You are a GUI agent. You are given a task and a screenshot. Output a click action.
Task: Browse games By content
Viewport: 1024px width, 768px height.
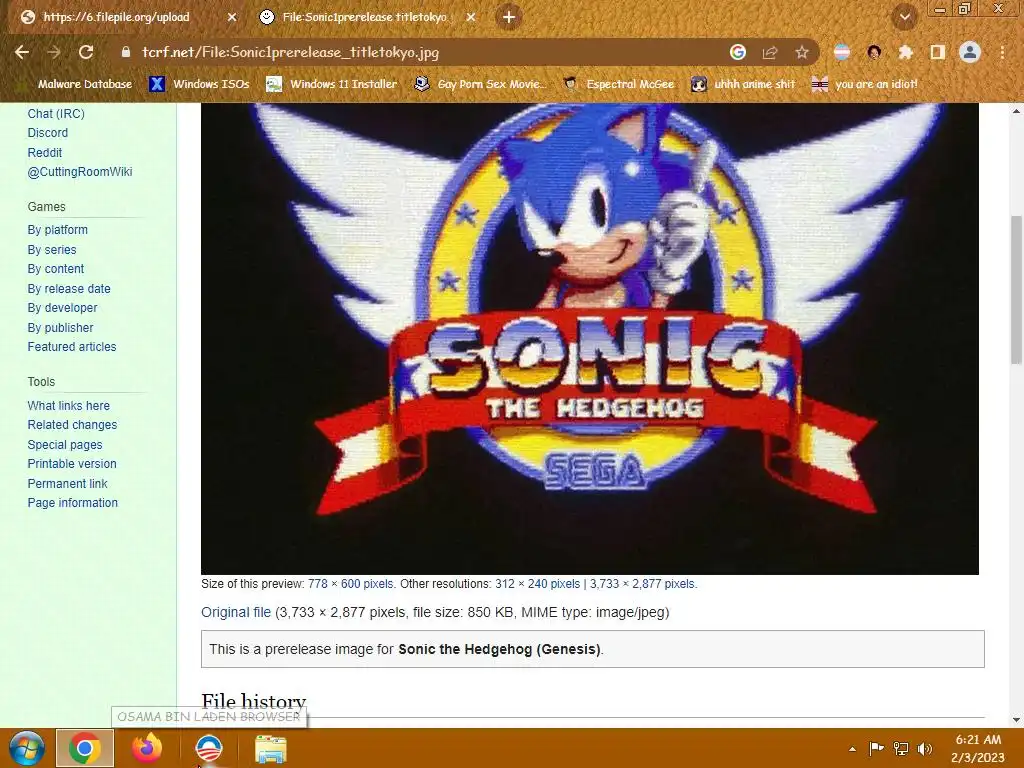[x=56, y=268]
